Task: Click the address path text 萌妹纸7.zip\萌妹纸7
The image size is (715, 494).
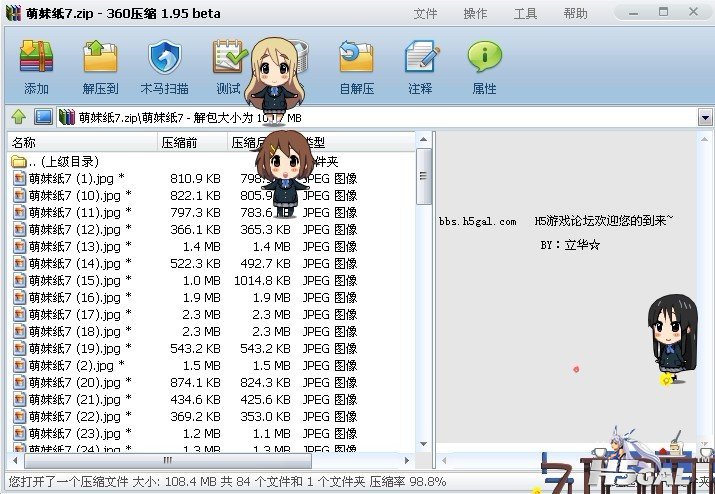Action: [x=131, y=118]
